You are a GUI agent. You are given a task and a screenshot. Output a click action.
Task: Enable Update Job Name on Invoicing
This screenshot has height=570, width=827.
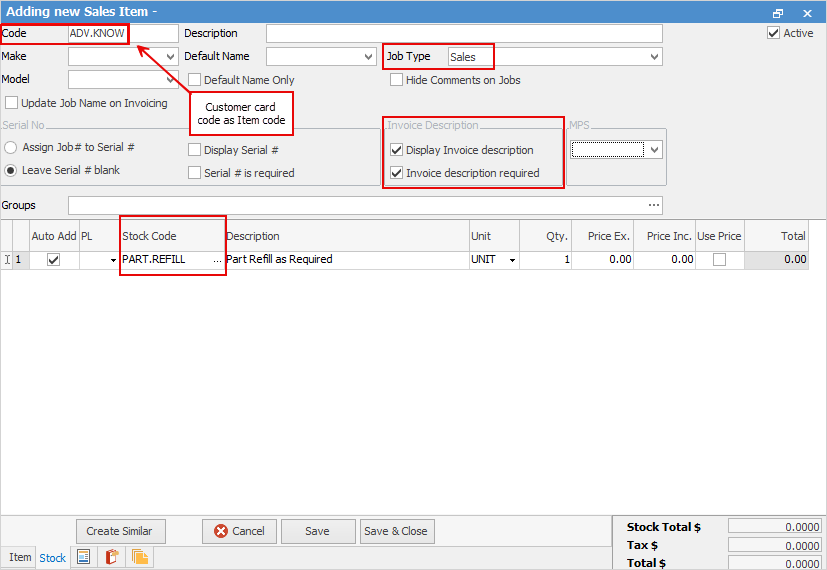pyautogui.click(x=12, y=102)
